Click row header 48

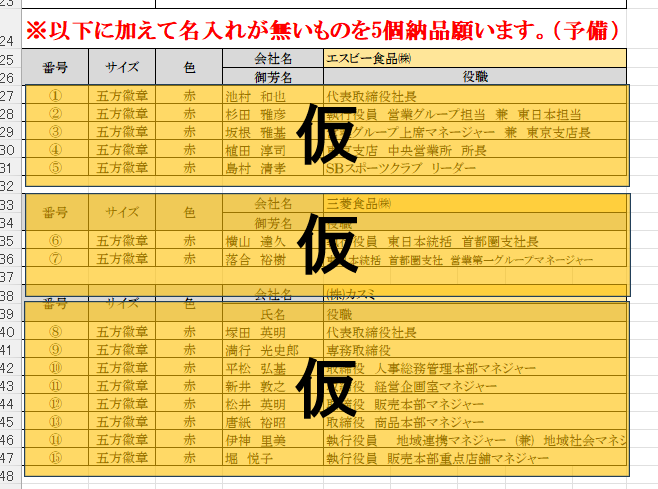point(10,476)
